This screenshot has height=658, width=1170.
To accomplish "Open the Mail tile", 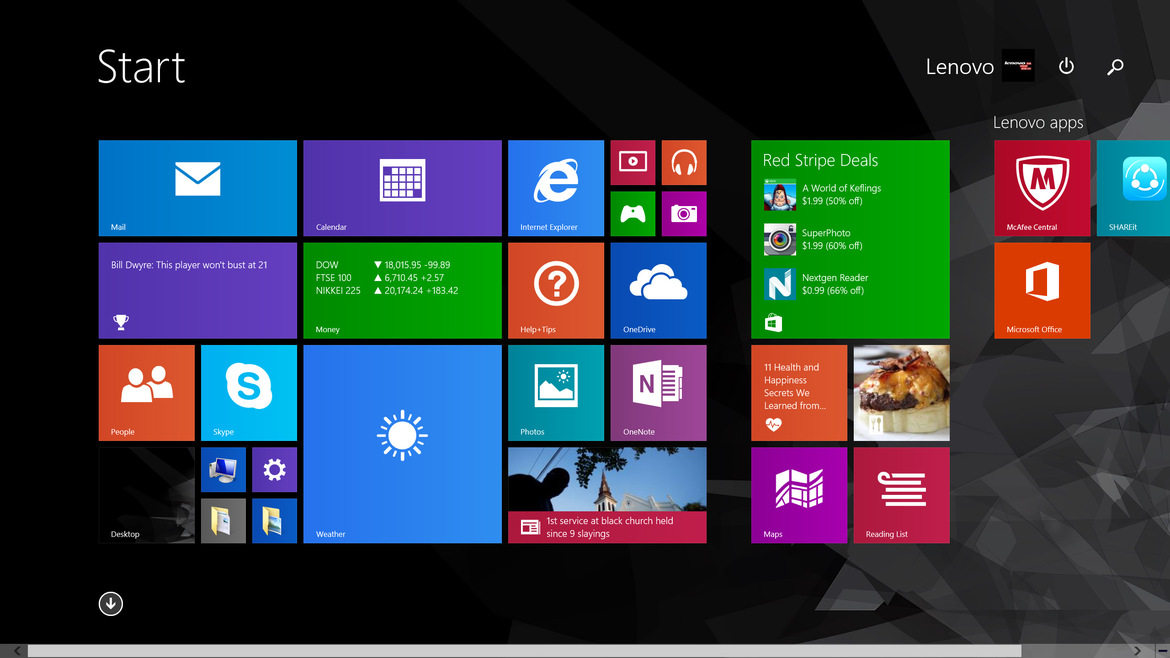I will (x=198, y=188).
